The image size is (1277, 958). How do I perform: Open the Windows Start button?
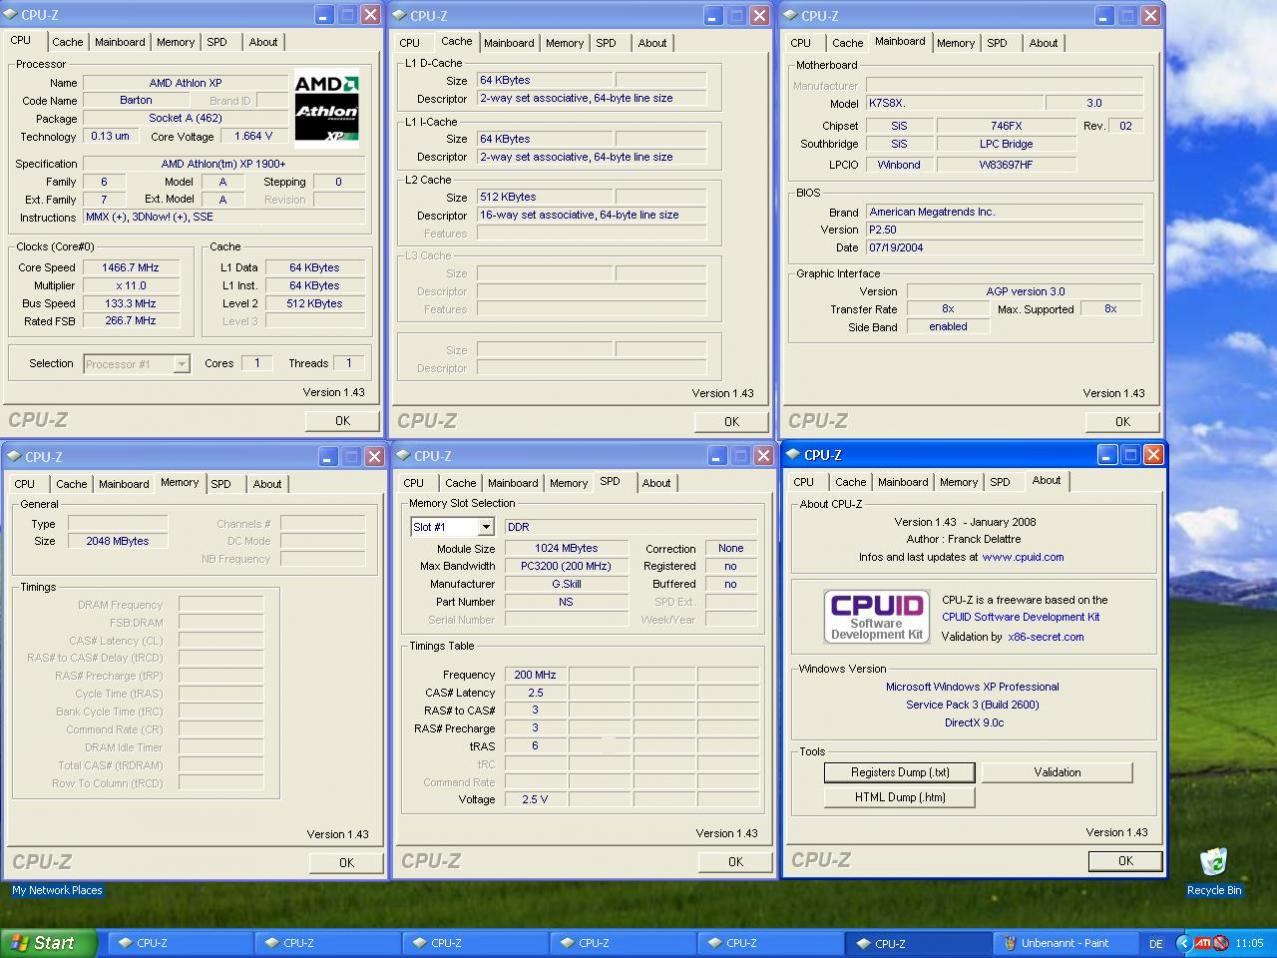pyautogui.click(x=49, y=942)
